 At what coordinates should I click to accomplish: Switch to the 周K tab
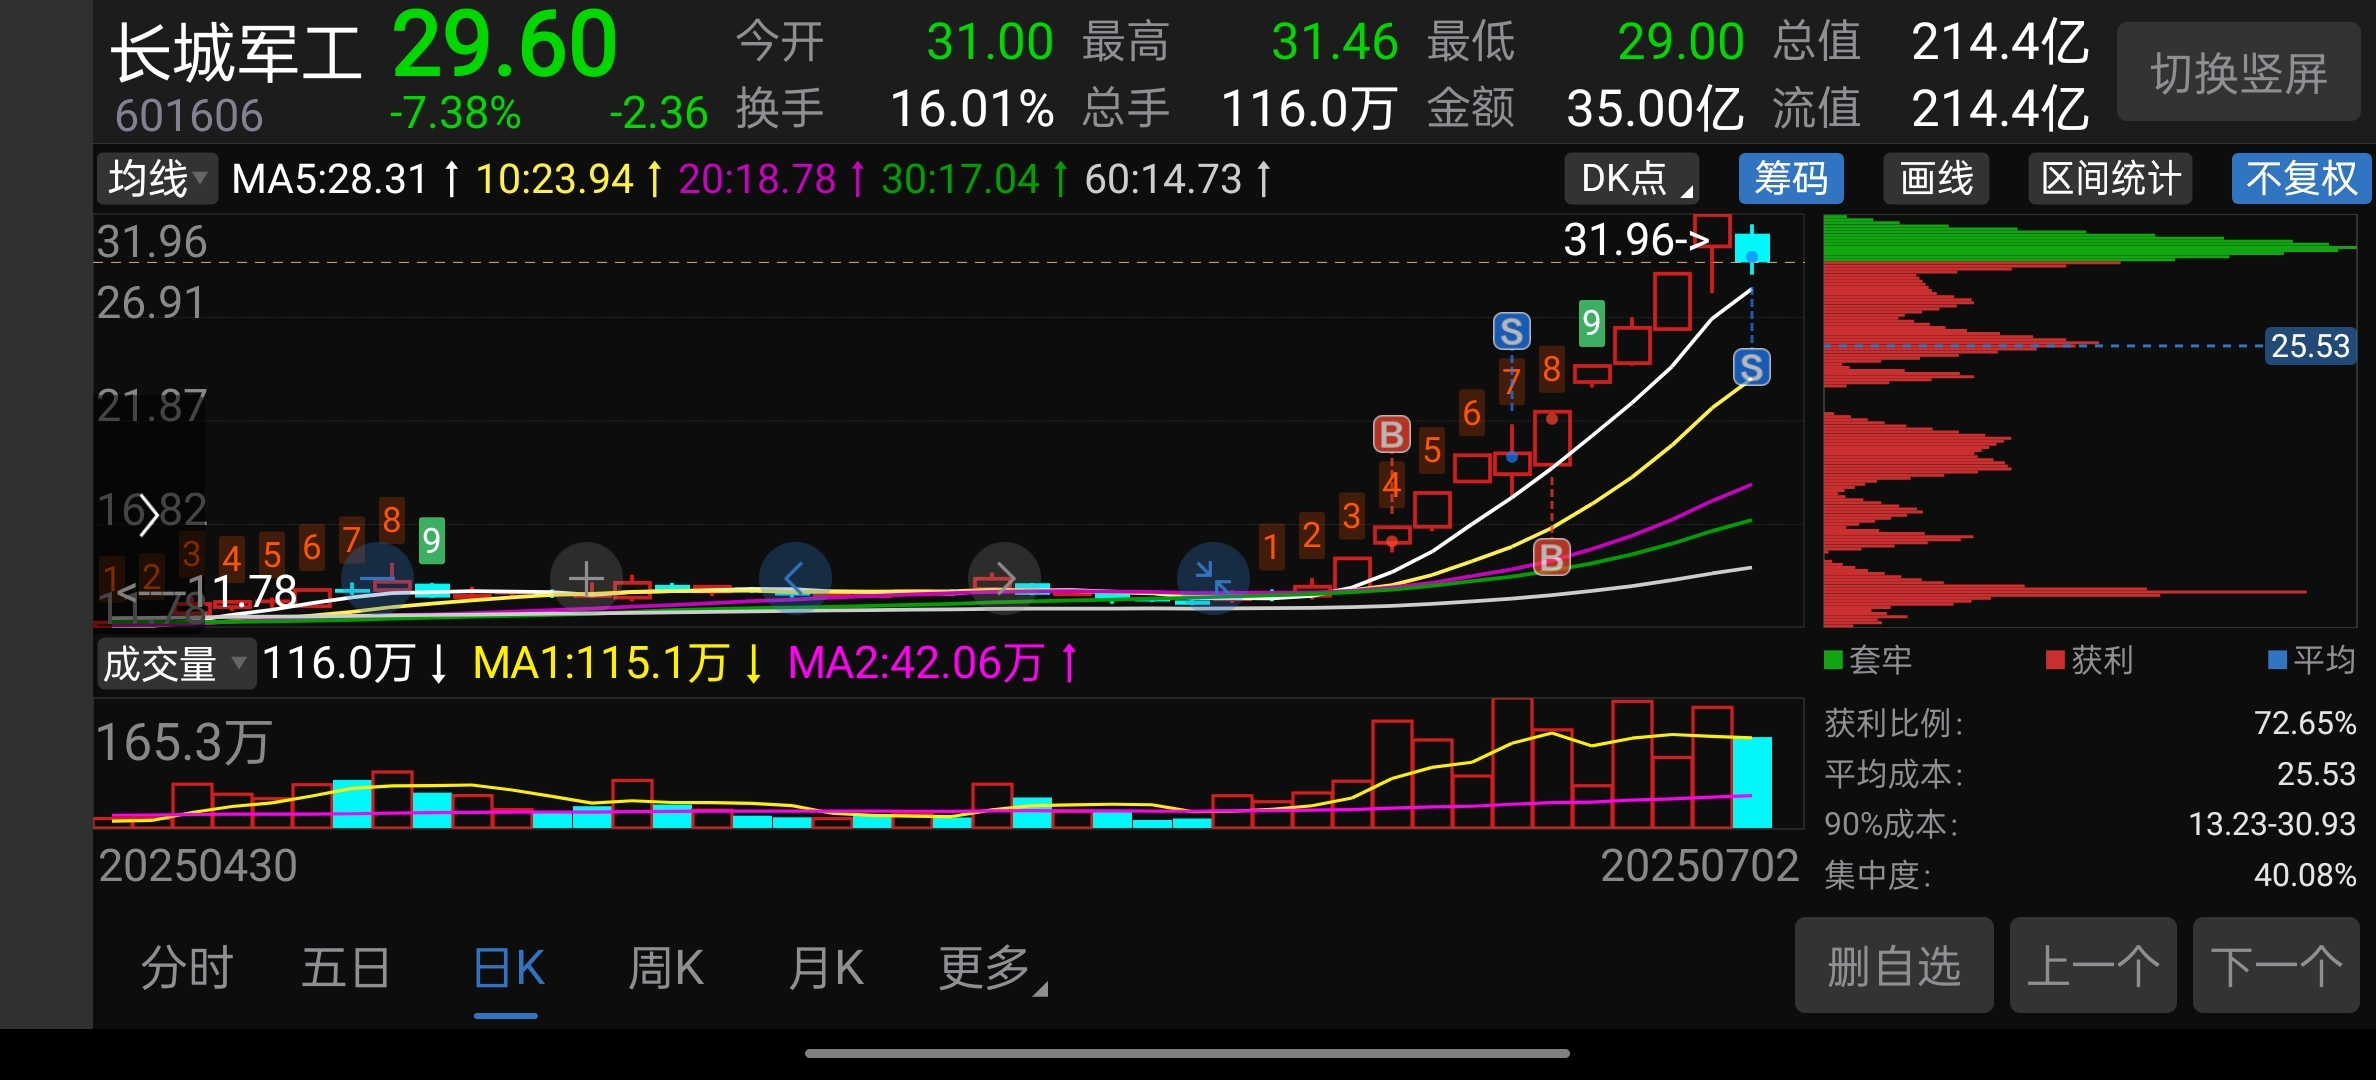[x=665, y=968]
